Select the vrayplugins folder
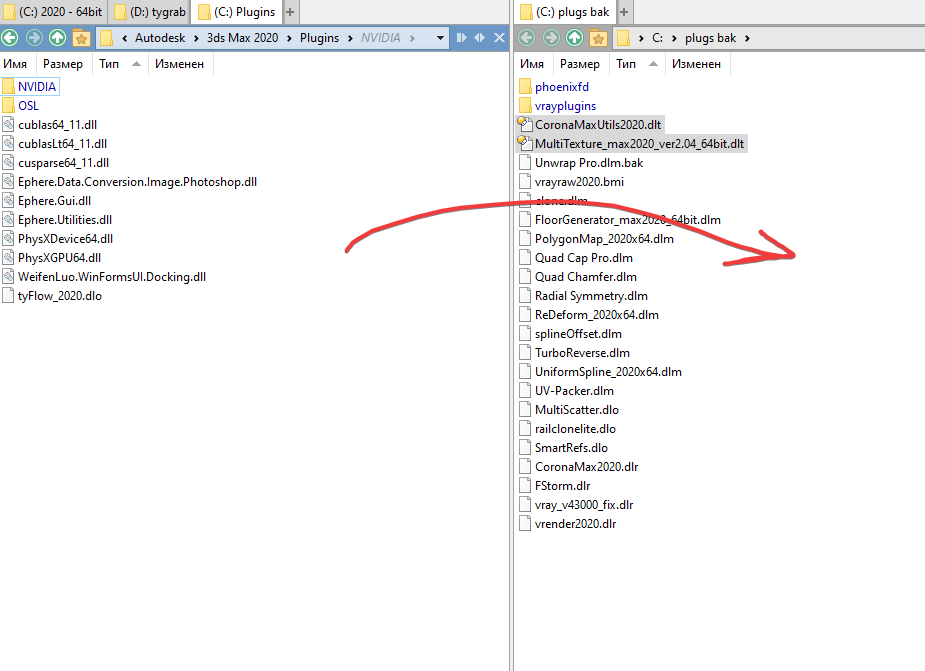 pos(565,106)
